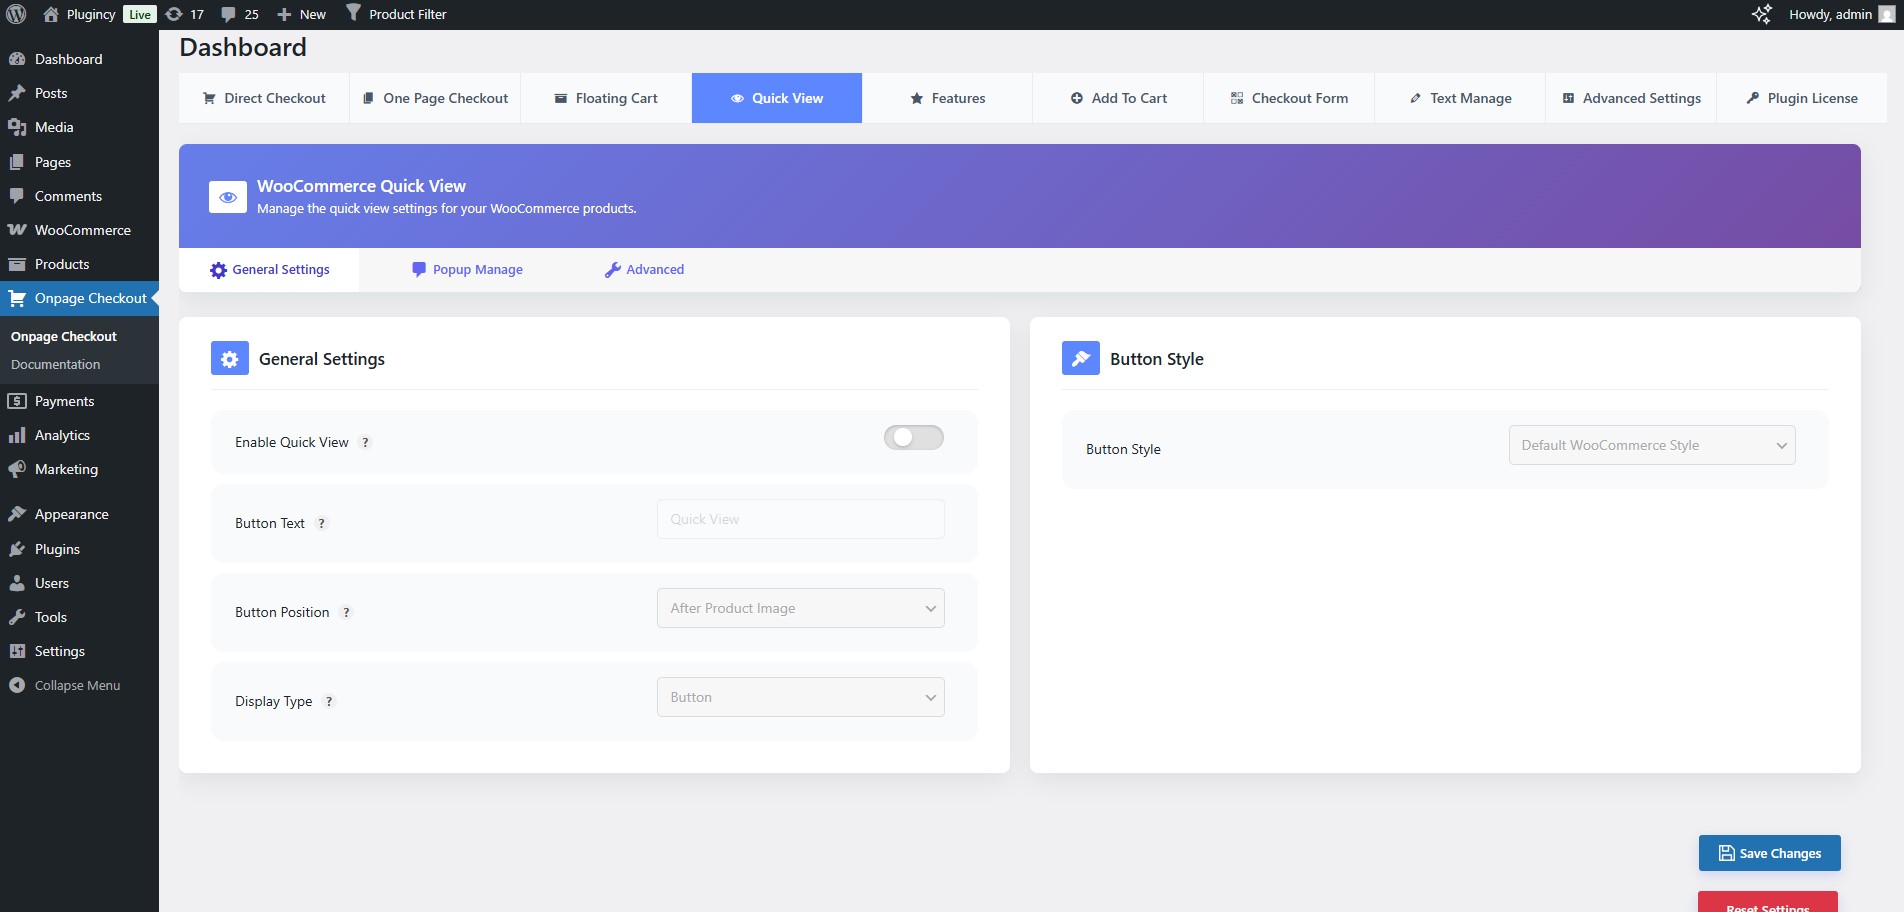This screenshot has width=1904, height=912.
Task: Click the Save Changes button
Action: pos(1768,853)
